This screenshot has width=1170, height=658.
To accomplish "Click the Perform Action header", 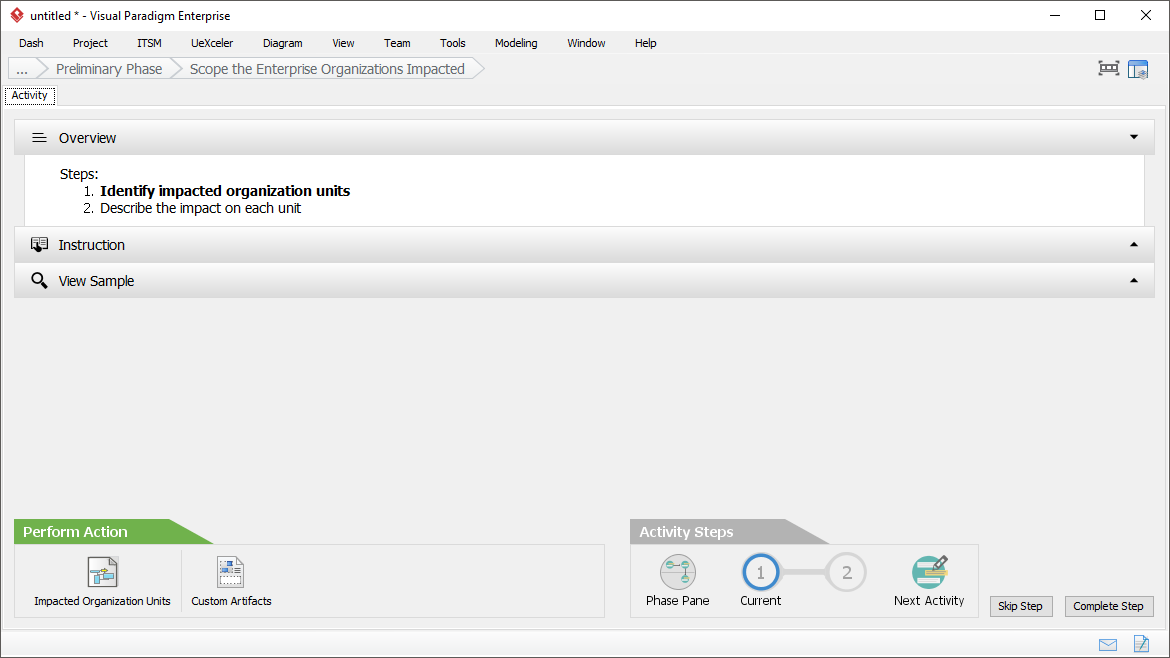I will (x=75, y=531).
